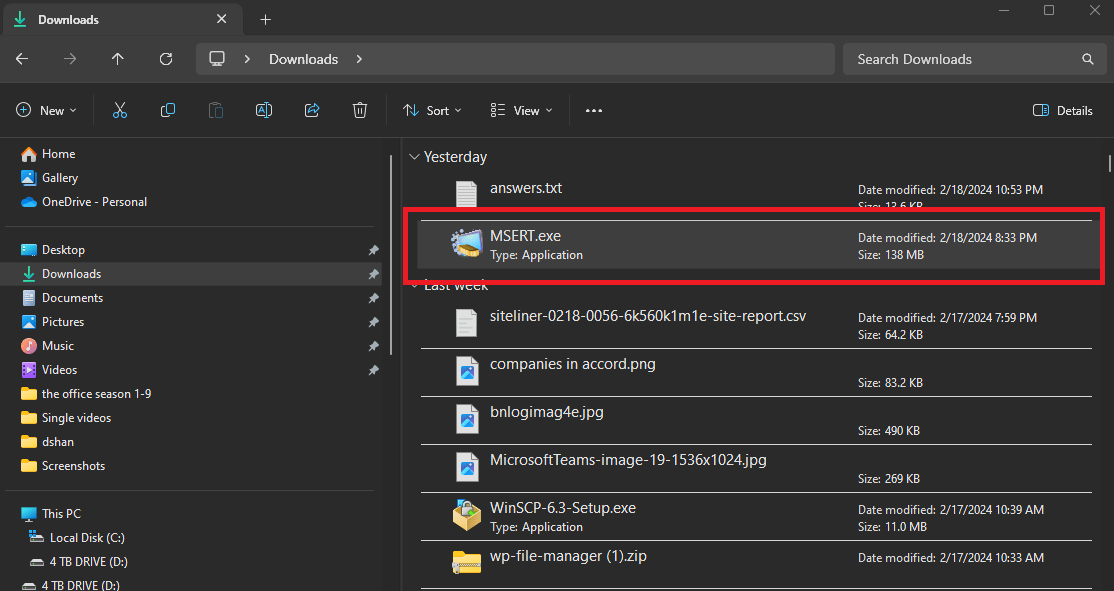Unpin Desktop from Quick access
Image resolution: width=1114 pixels, height=591 pixels.
coord(373,249)
